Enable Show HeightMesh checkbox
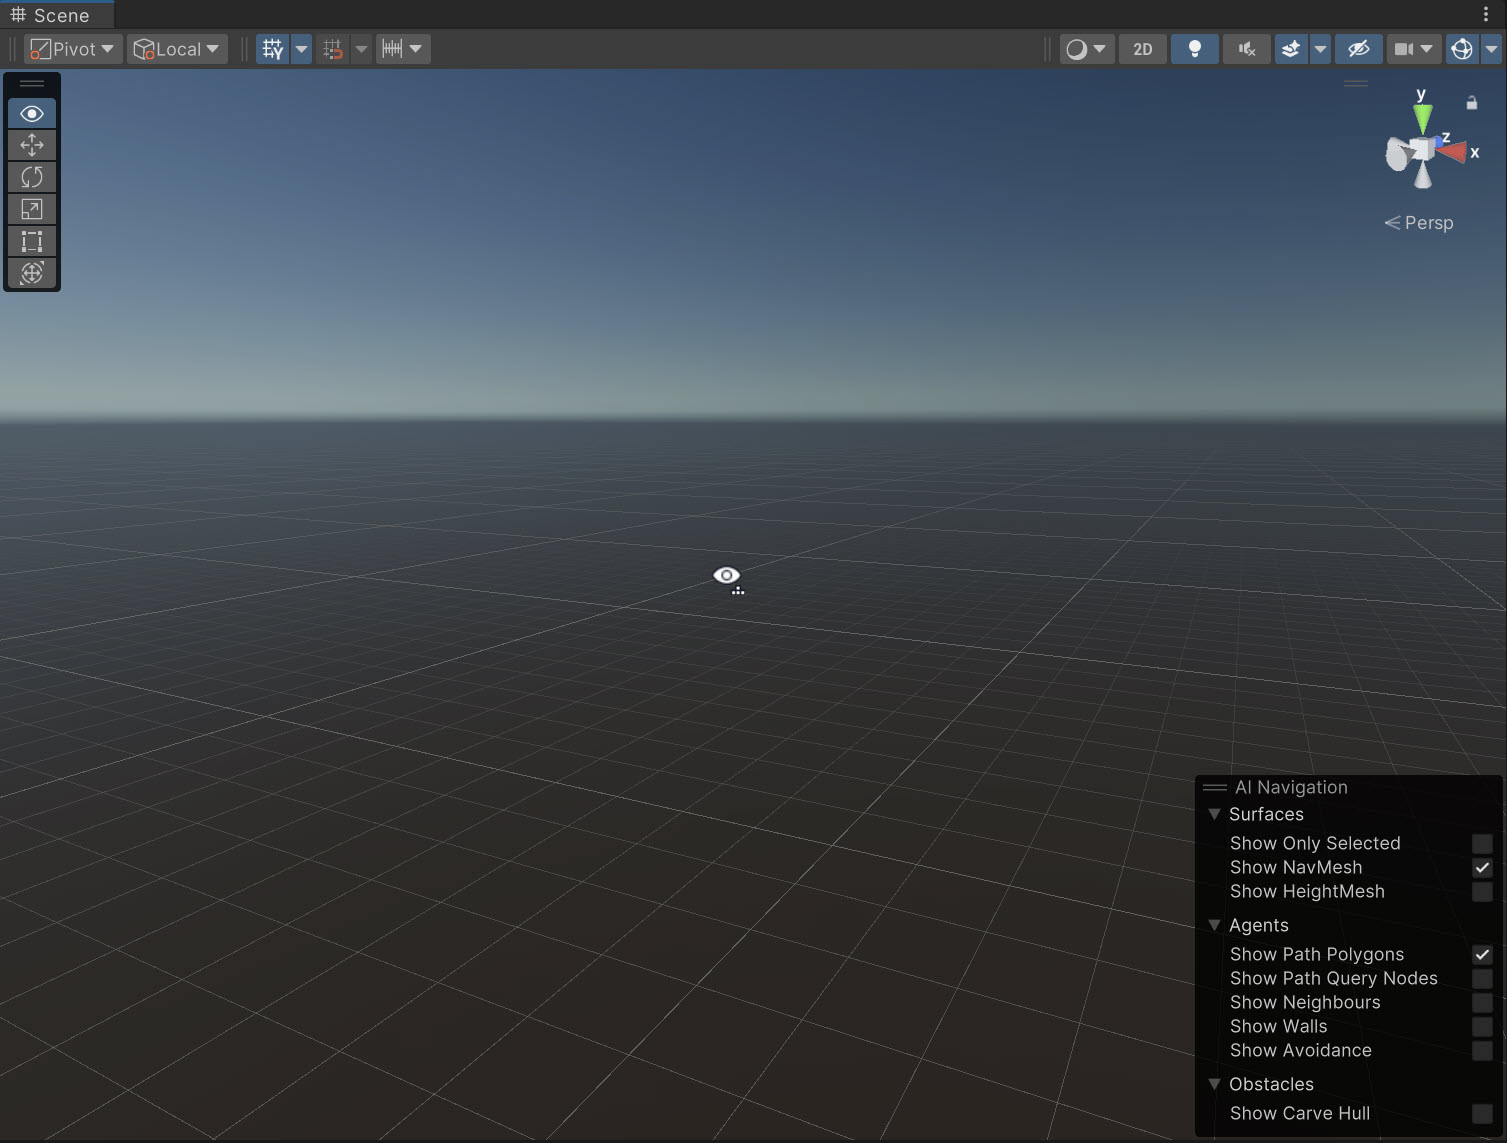This screenshot has width=1507, height=1143. (x=1482, y=891)
